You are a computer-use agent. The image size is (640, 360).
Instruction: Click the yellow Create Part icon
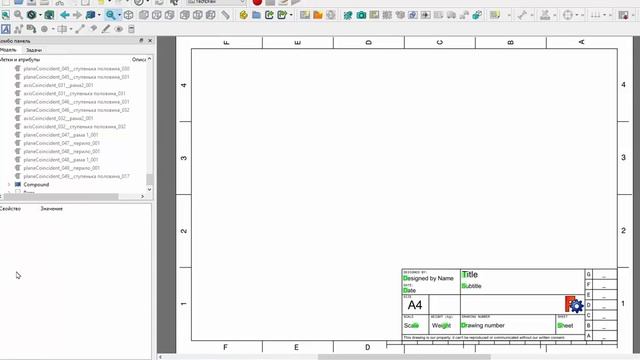(x=244, y=15)
